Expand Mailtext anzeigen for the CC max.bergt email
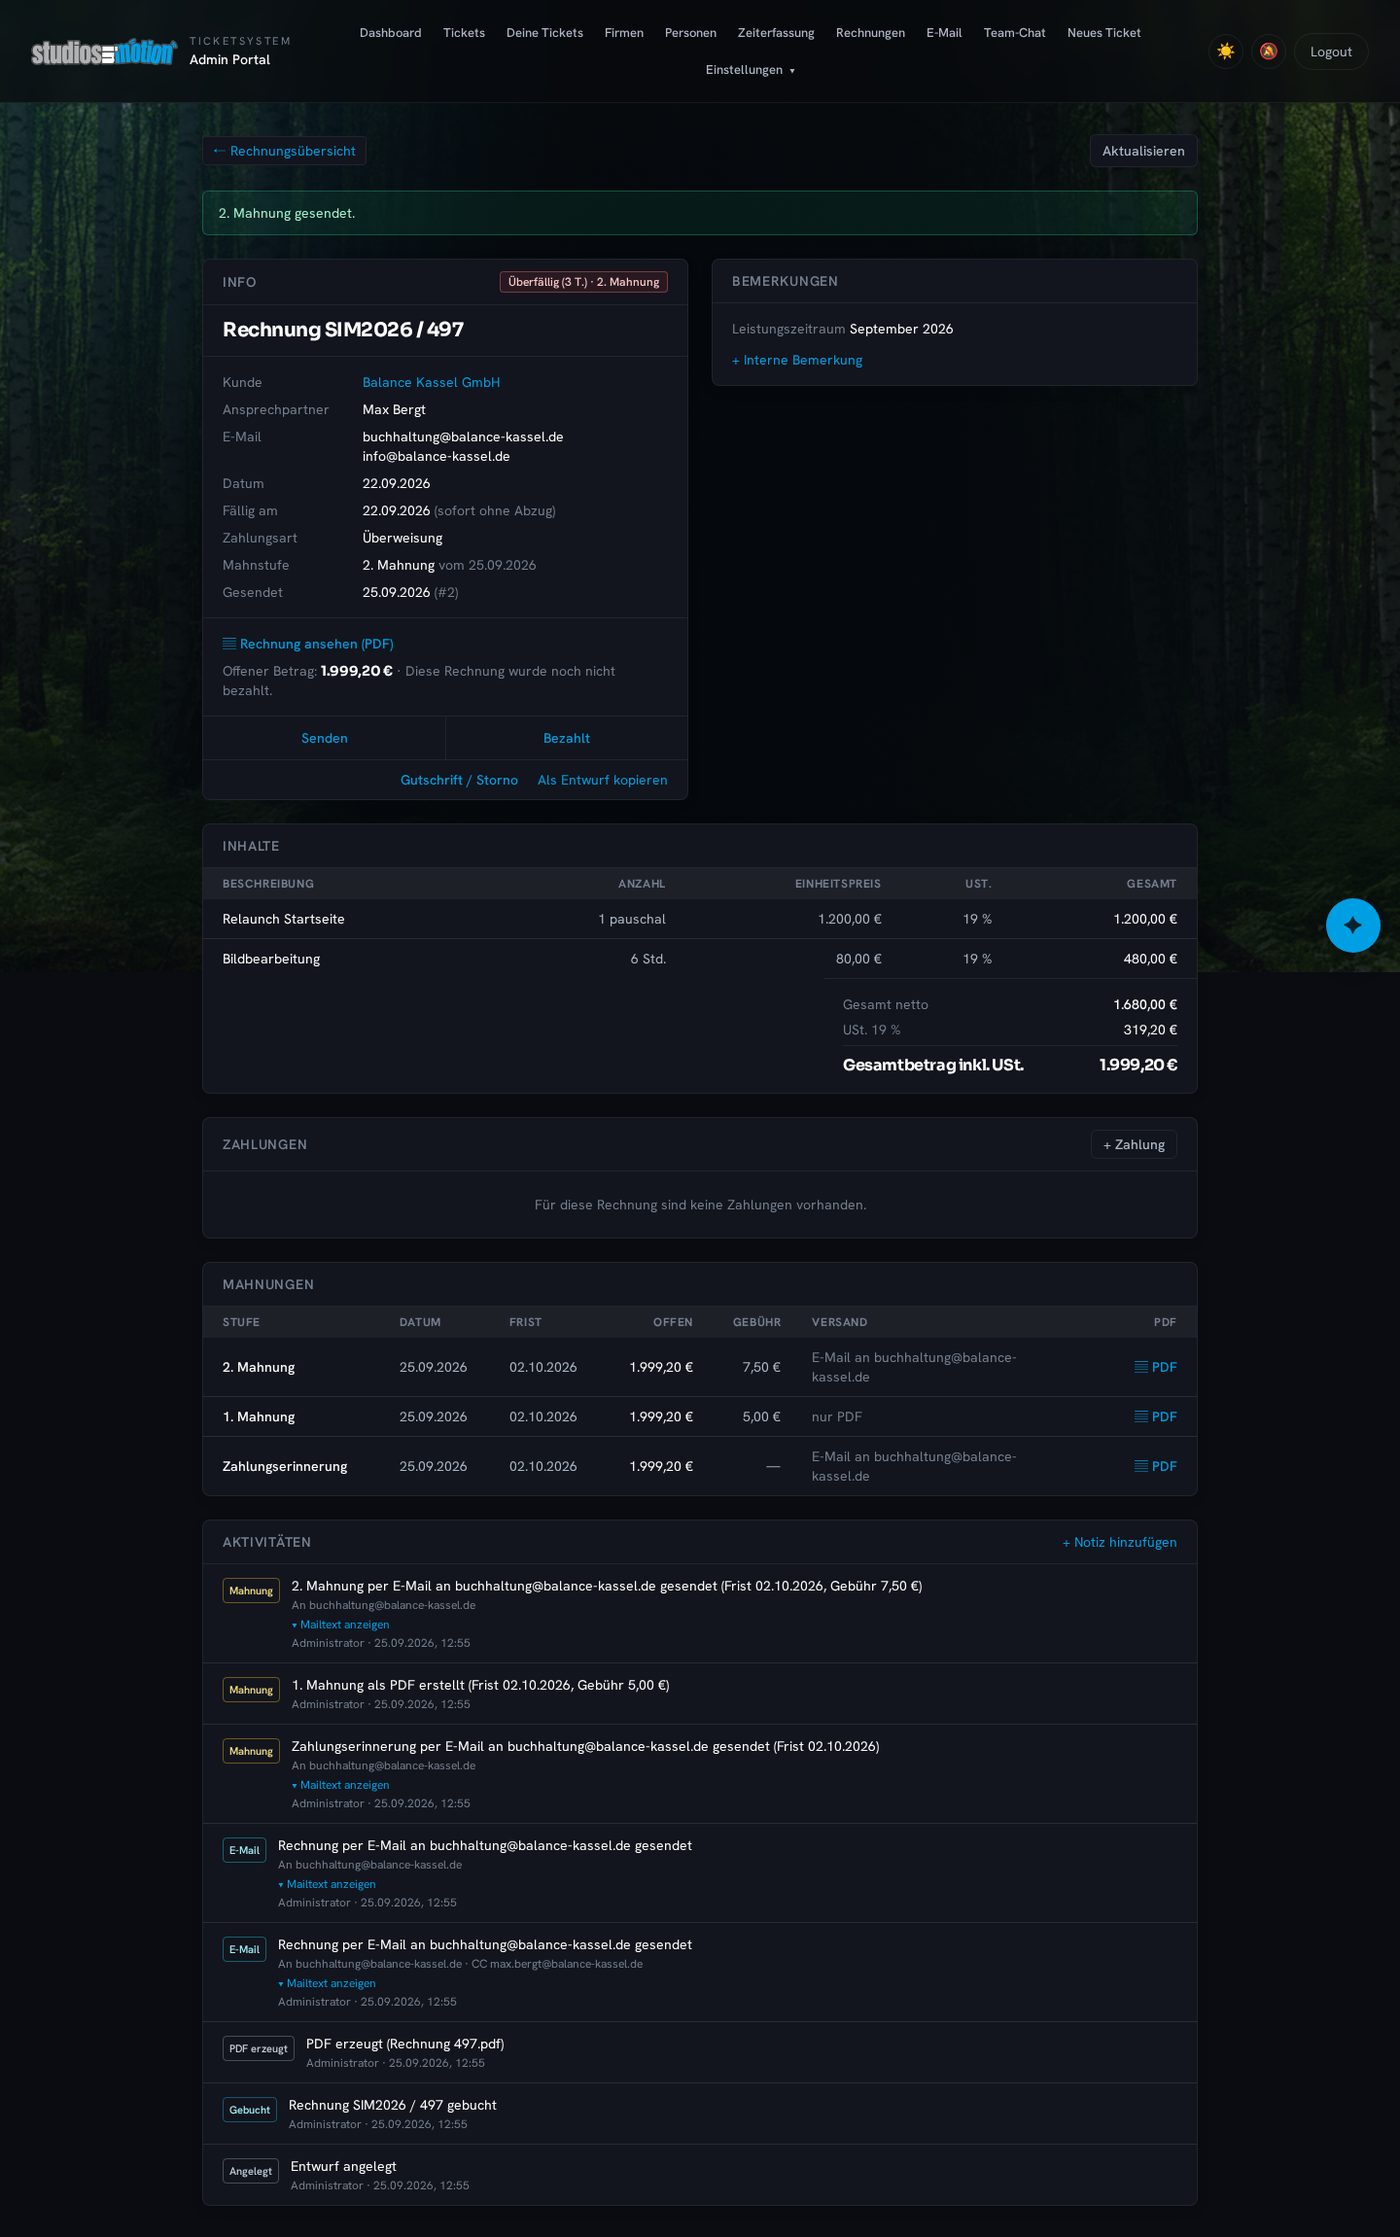Viewport: 1400px width, 2237px height. (327, 1983)
